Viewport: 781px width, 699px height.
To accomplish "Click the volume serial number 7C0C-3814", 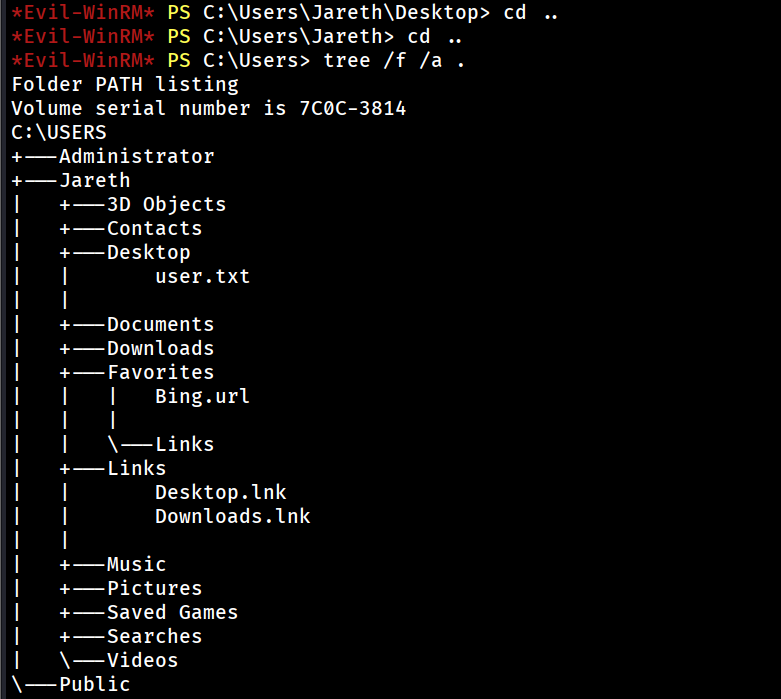I will [352, 108].
